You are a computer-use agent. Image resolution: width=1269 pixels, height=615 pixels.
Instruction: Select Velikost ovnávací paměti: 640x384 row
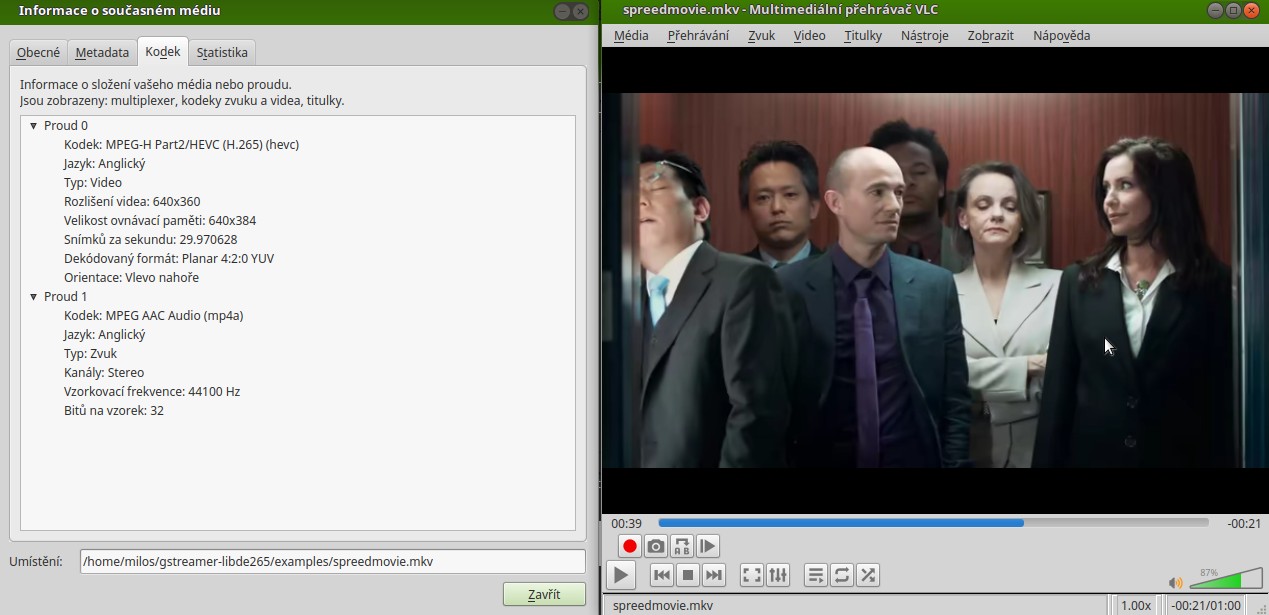160,221
